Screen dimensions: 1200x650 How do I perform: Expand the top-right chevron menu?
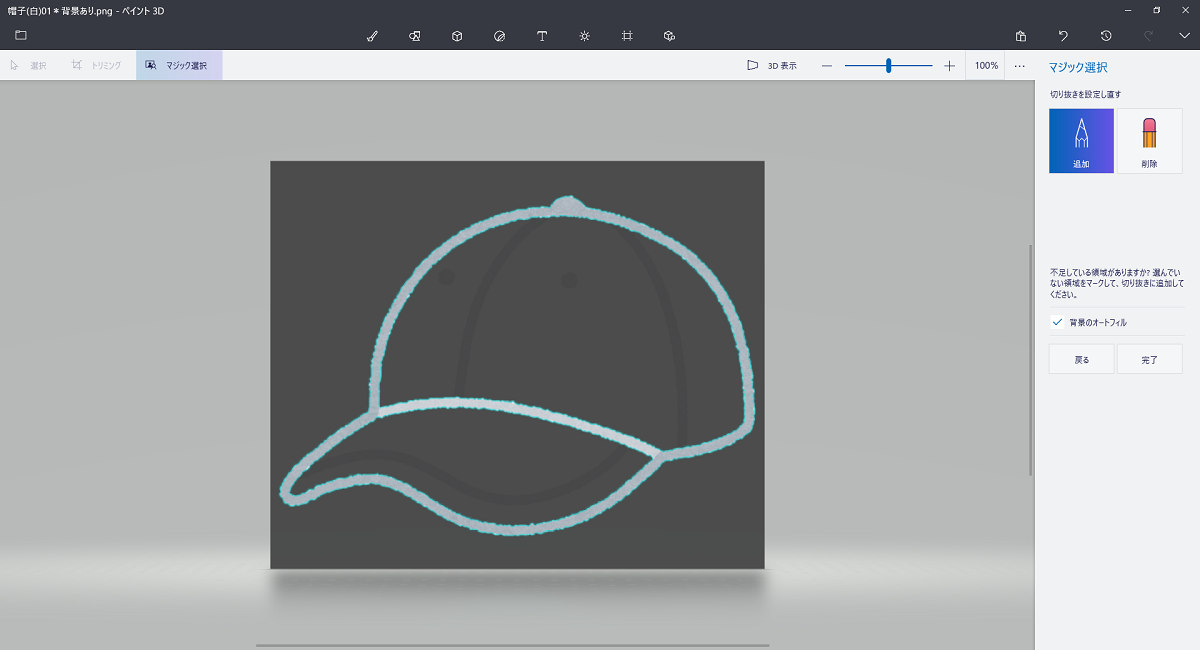click(1184, 36)
